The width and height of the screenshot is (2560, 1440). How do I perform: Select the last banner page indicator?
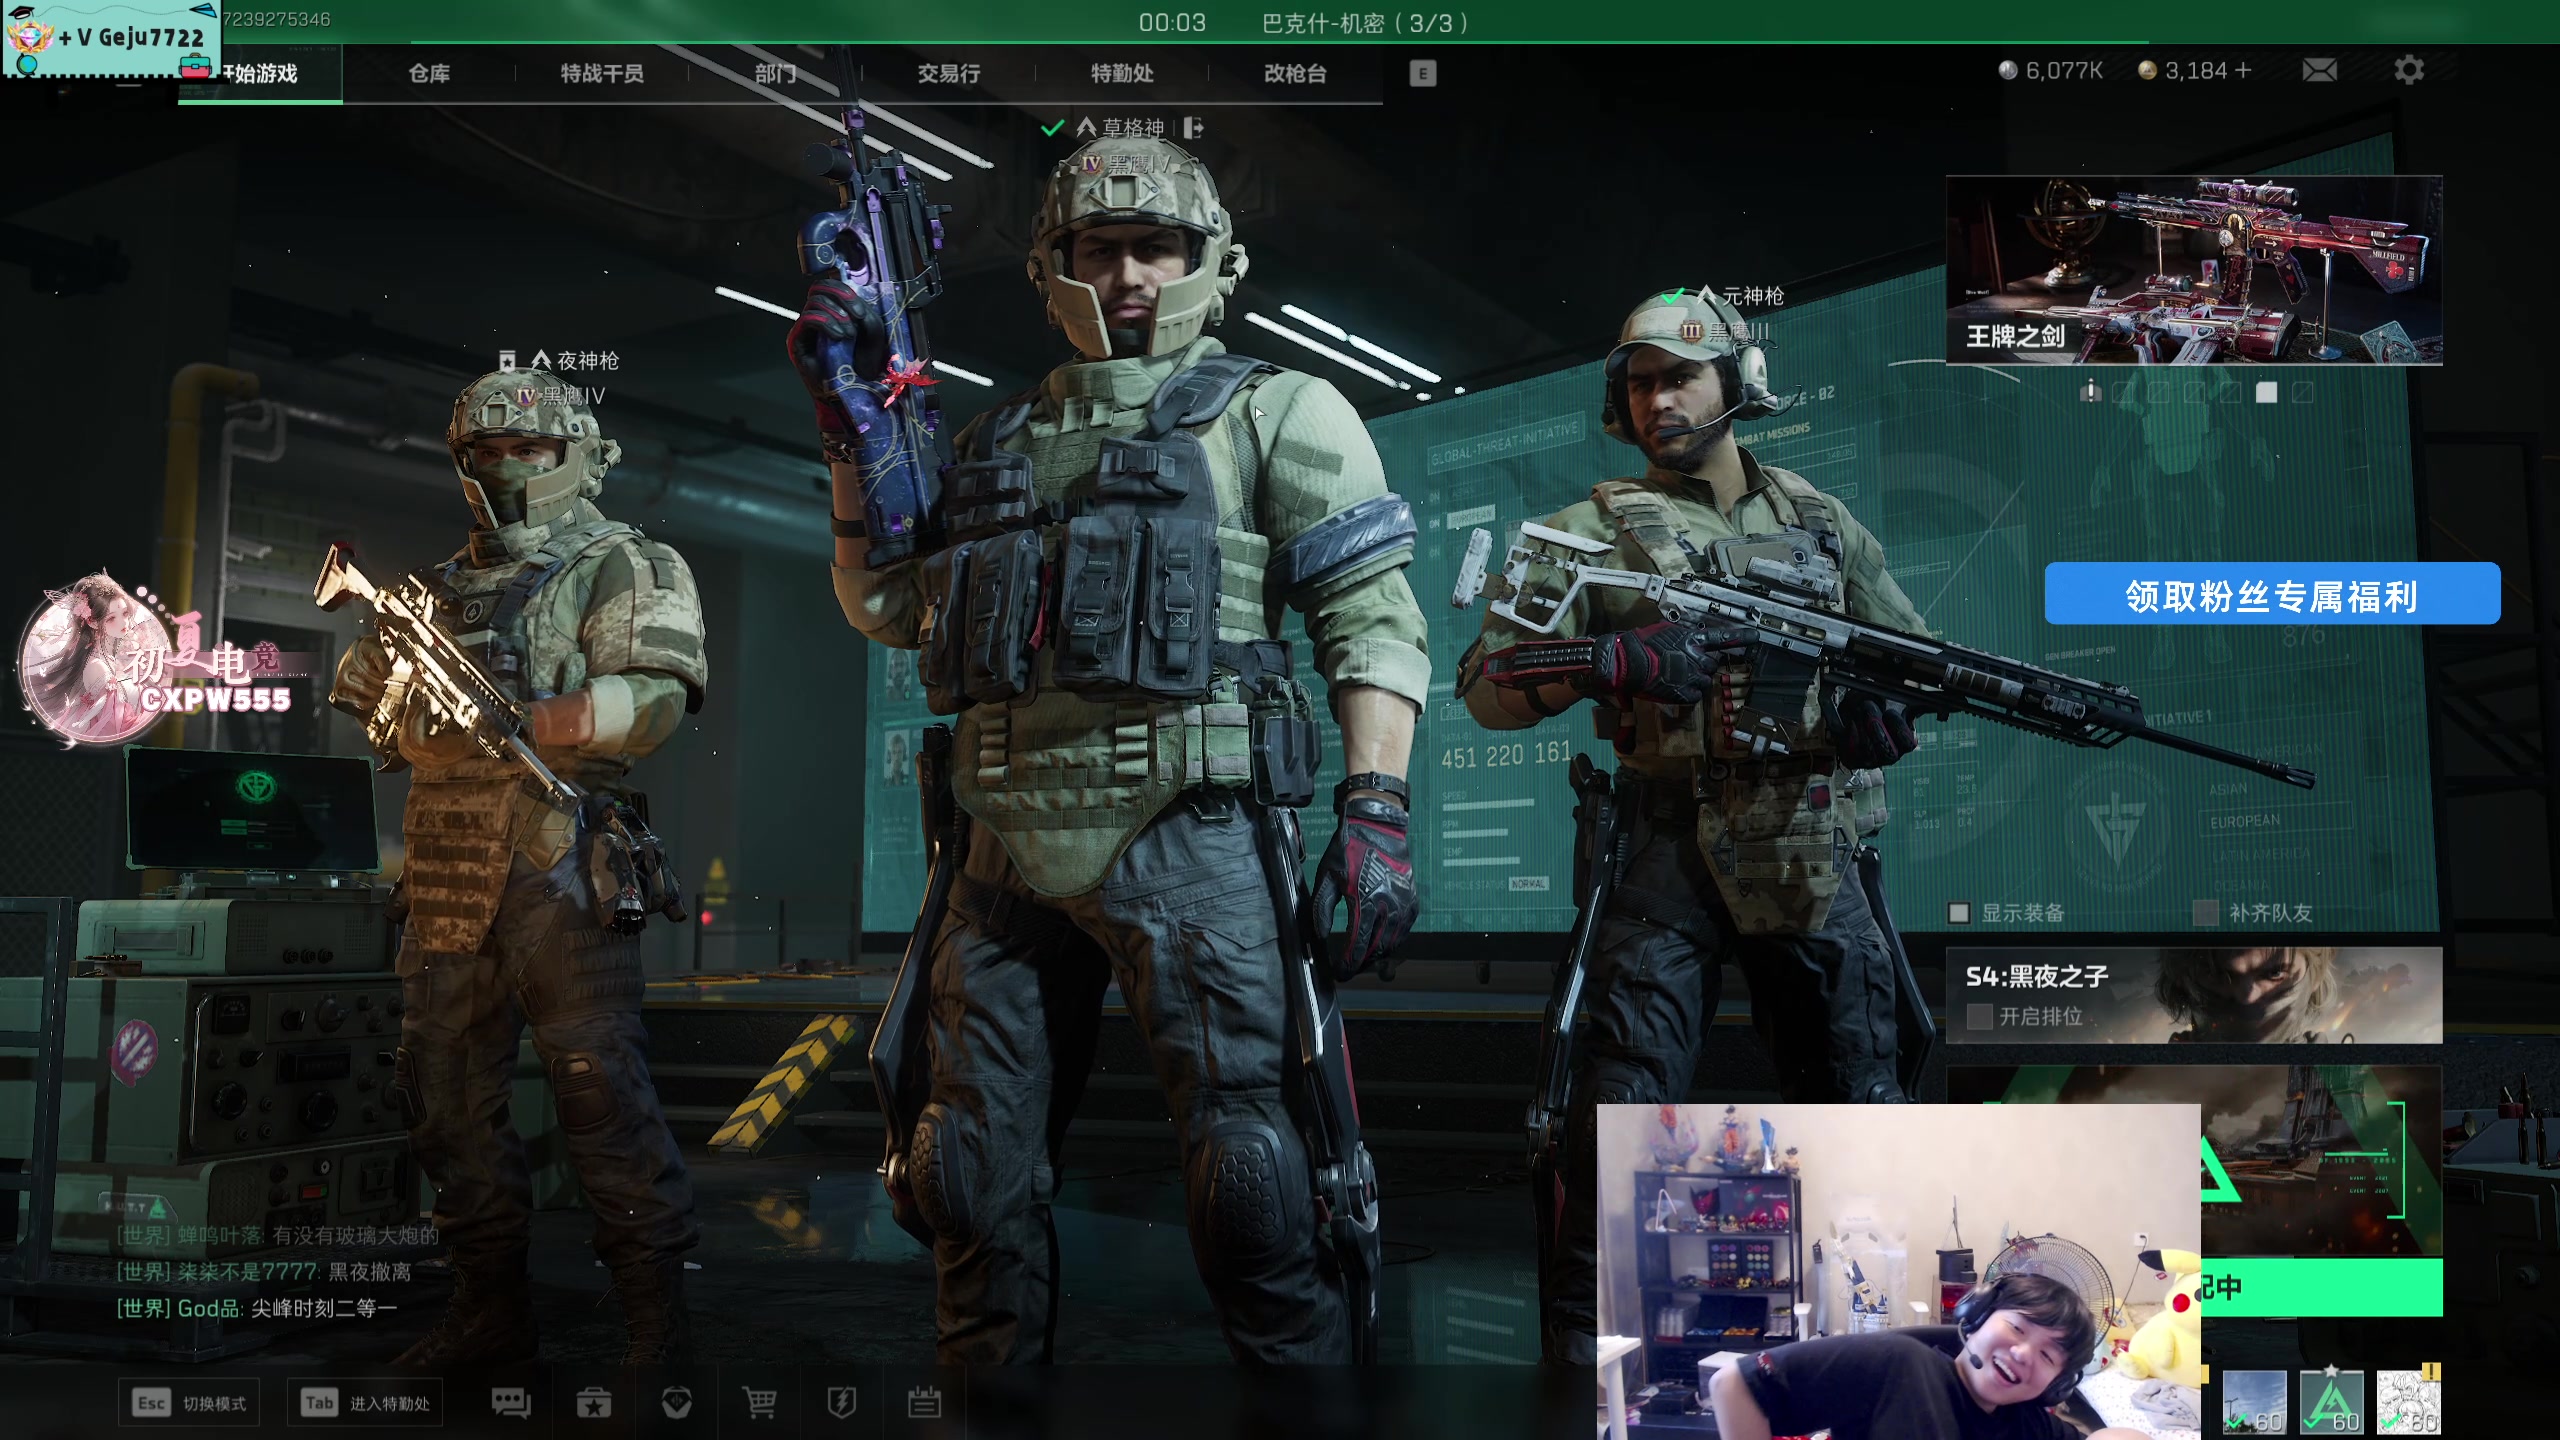pos(2303,393)
